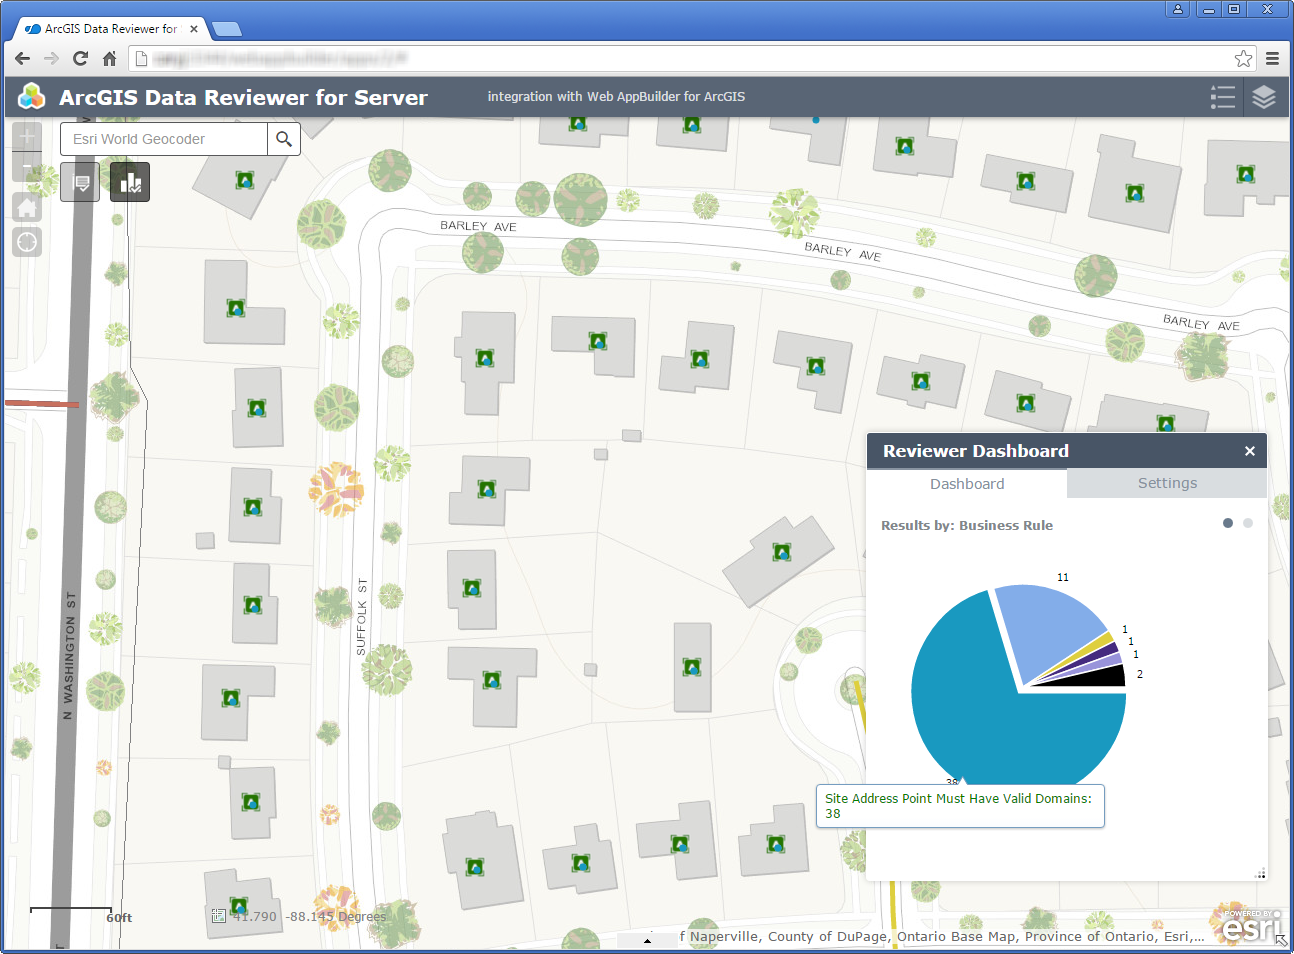1294x954 pixels.
Task: Close the ArcGIS Data Reviewer browser tab
Action: (194, 29)
